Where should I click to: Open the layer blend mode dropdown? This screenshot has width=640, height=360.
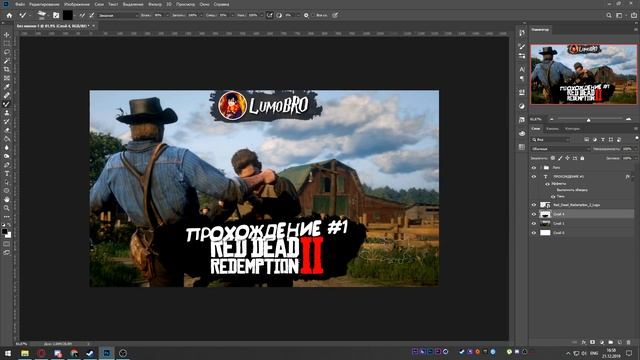(x=560, y=149)
